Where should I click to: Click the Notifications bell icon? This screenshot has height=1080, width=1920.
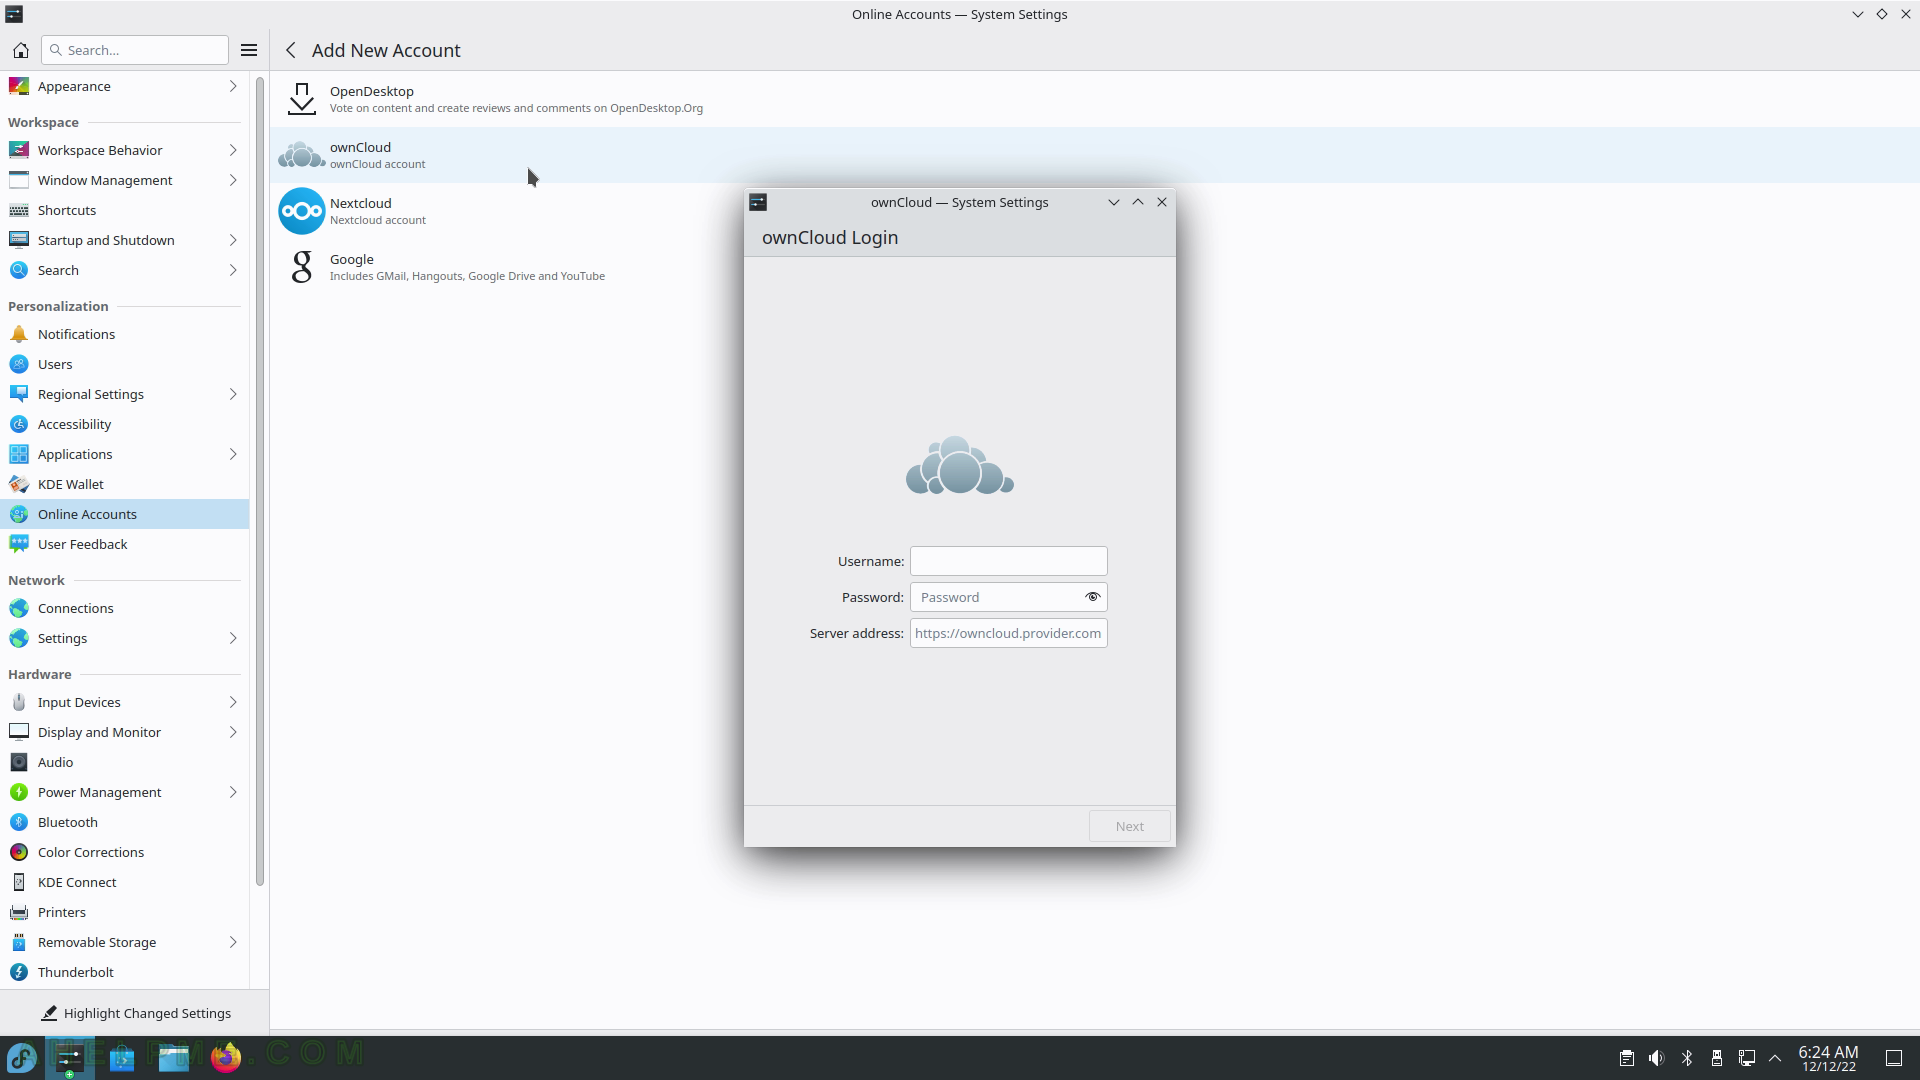[19, 334]
